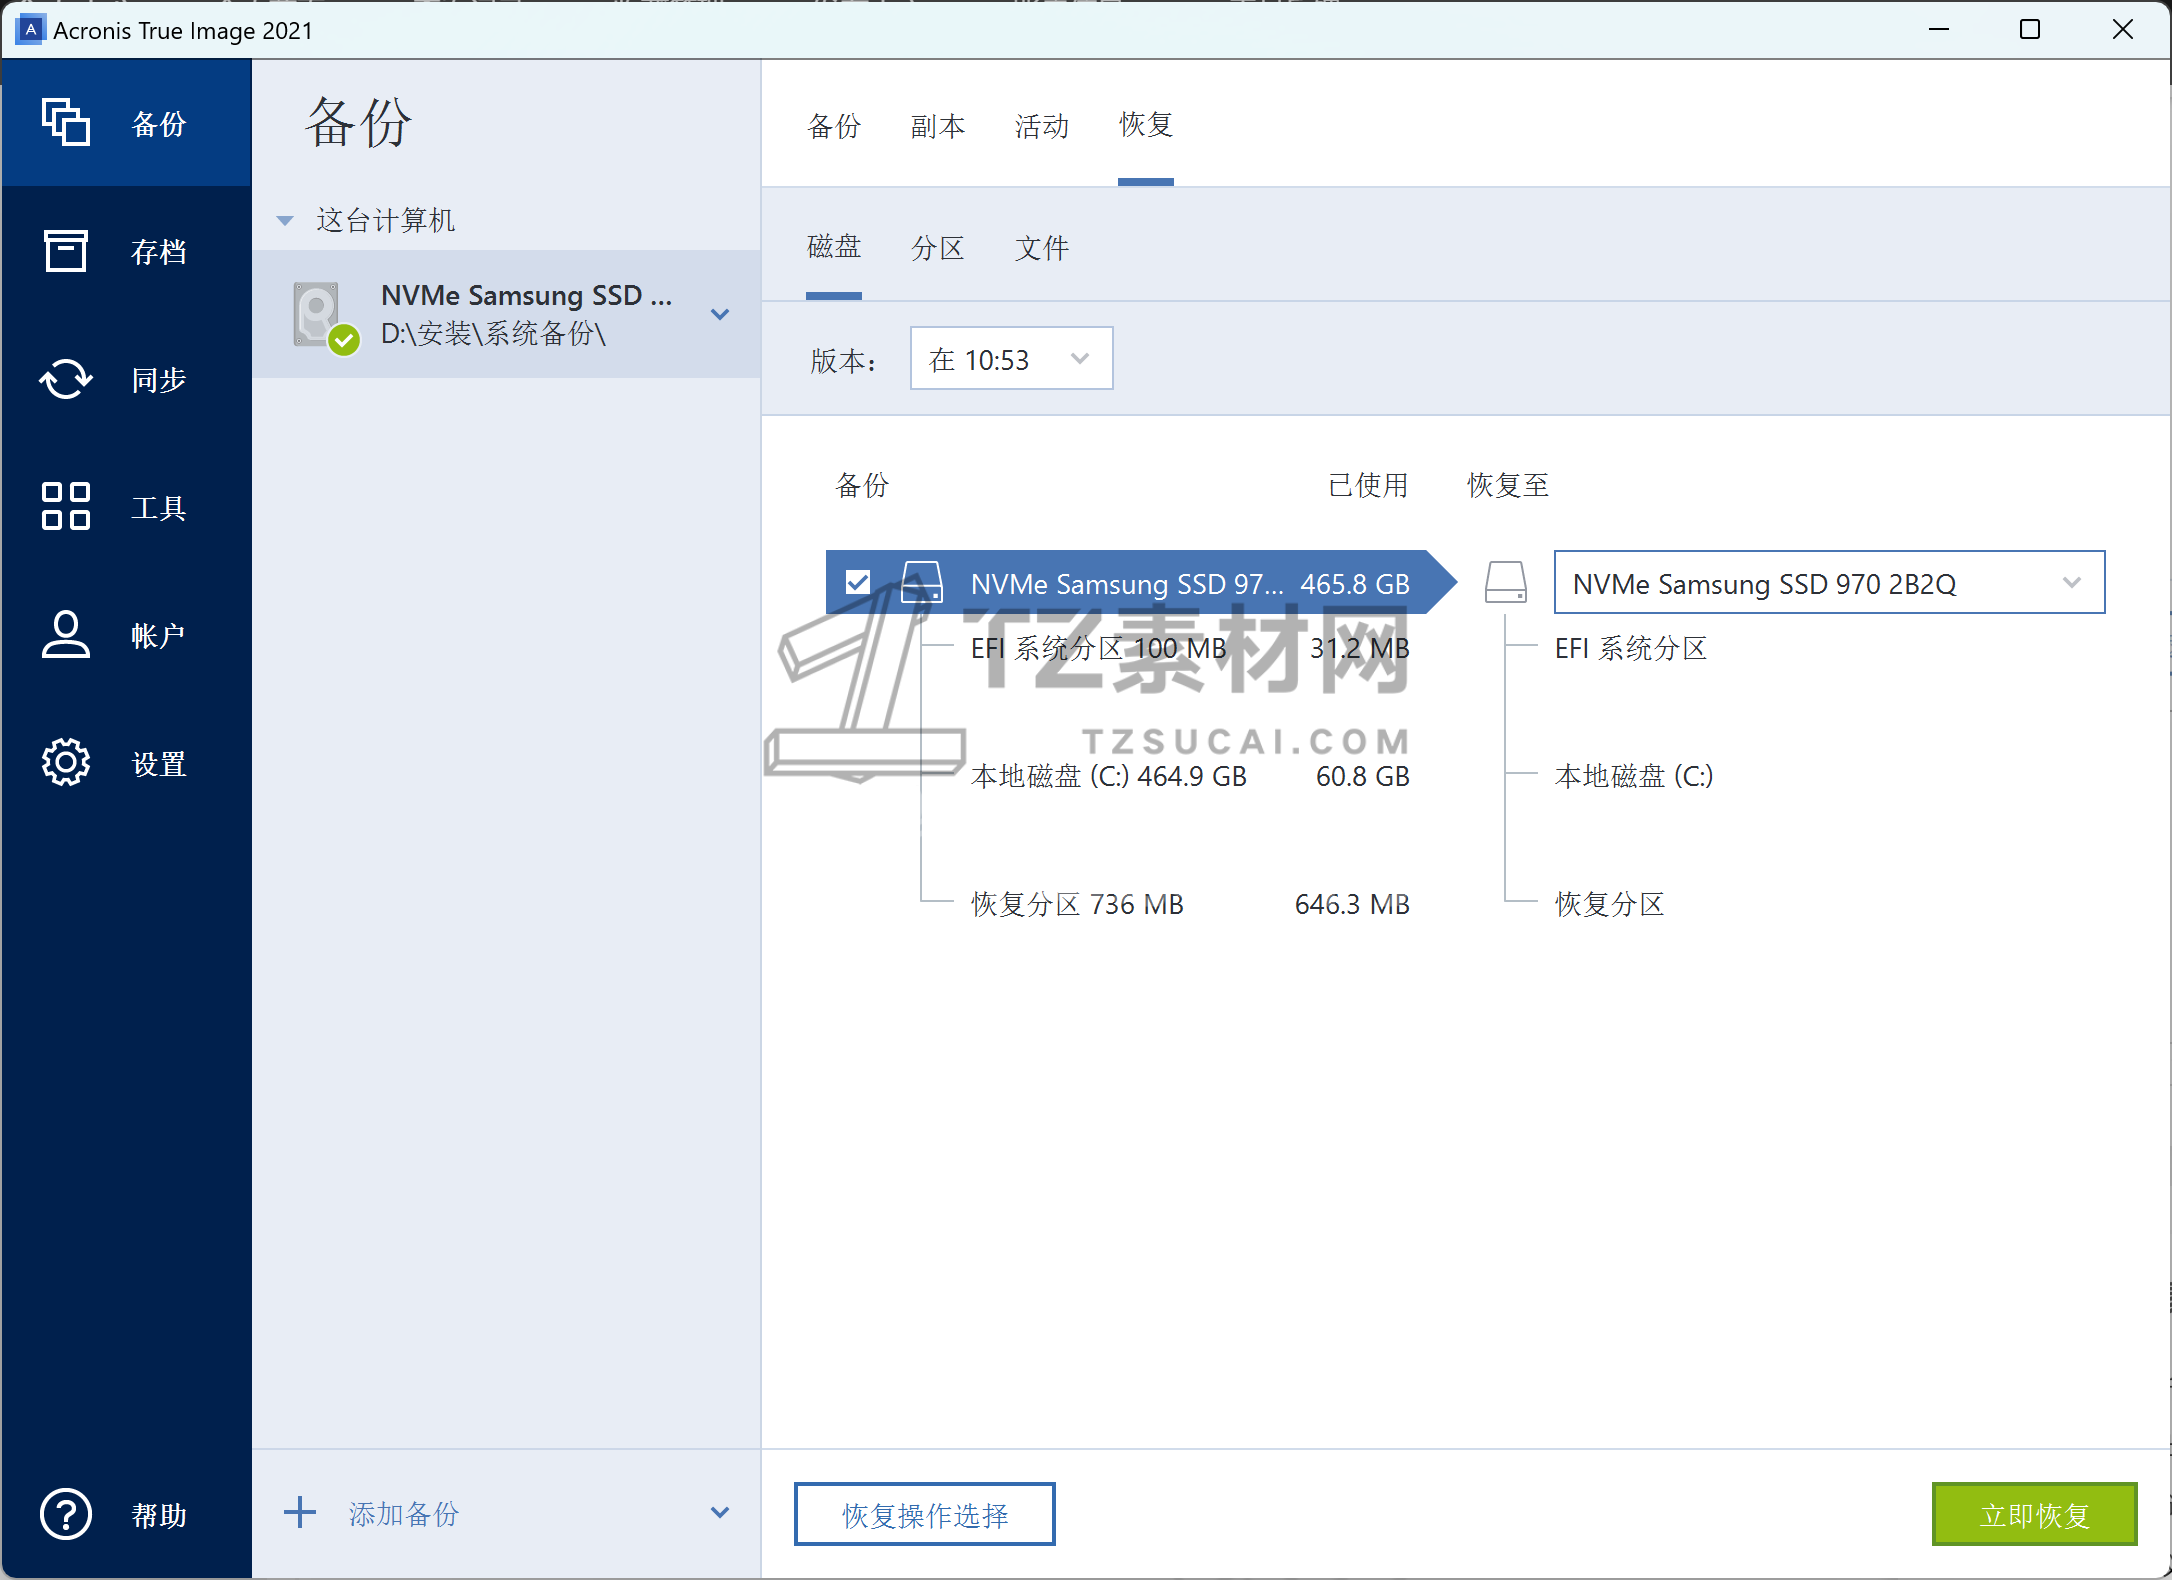Click the 恢复操作选择 (Recovery options) button
2172x1580 pixels.
coord(925,1515)
